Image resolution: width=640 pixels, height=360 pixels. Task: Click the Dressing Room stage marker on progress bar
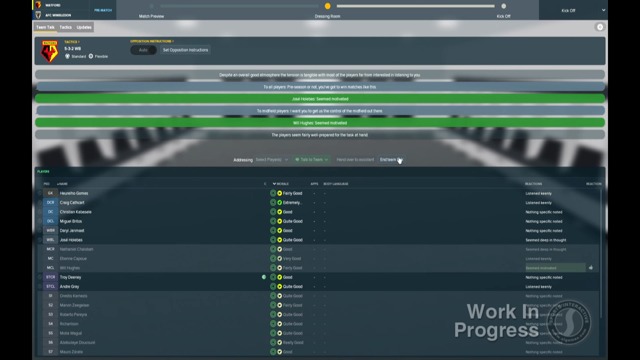pos(327,6)
